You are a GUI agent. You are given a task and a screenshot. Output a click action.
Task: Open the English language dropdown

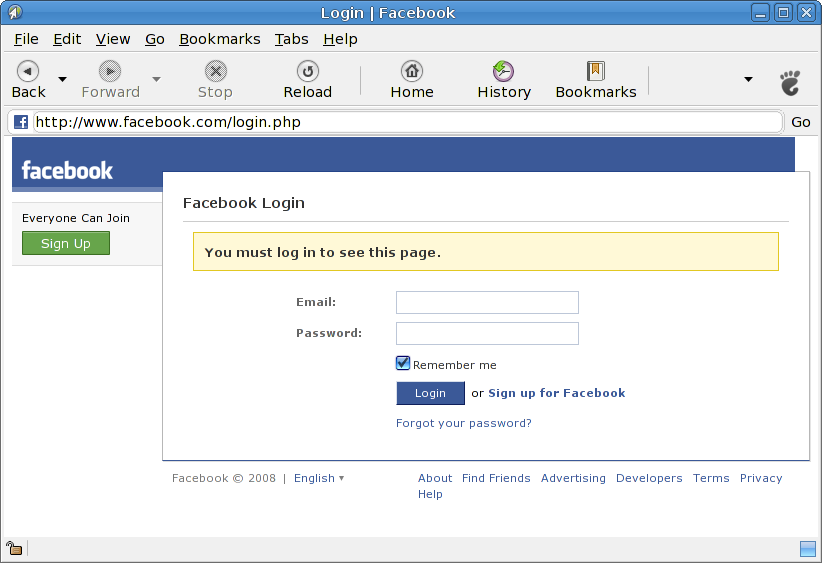(319, 478)
